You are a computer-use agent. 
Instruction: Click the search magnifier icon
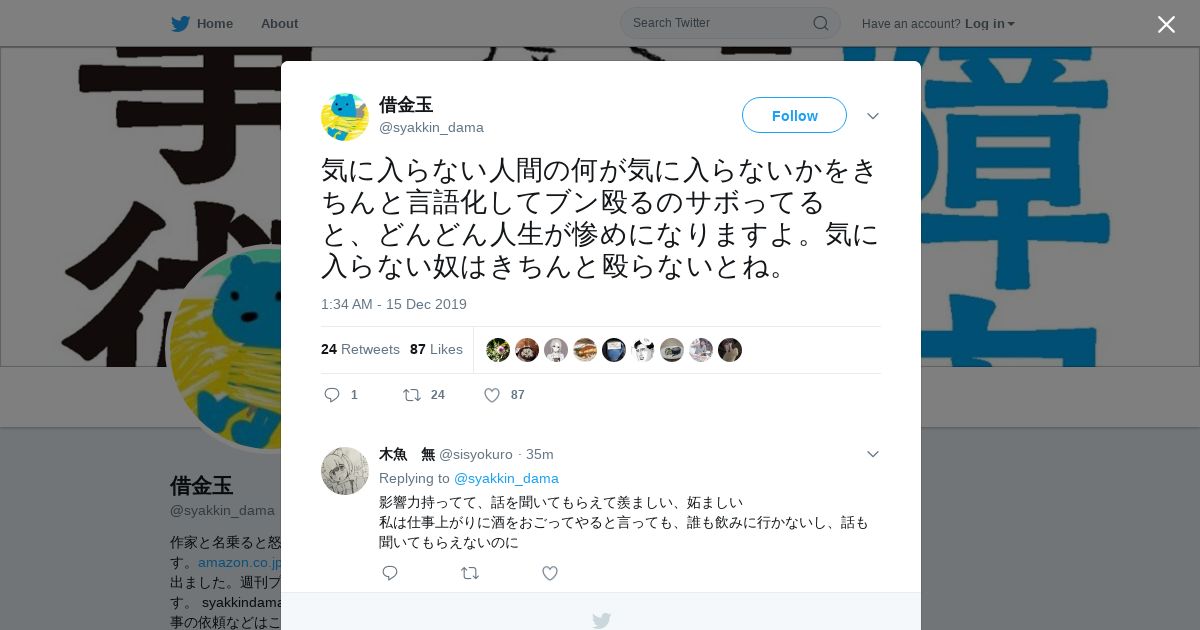click(821, 23)
